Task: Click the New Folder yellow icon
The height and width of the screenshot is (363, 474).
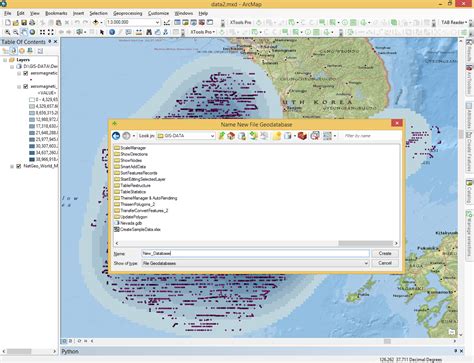Action: tap(277, 136)
